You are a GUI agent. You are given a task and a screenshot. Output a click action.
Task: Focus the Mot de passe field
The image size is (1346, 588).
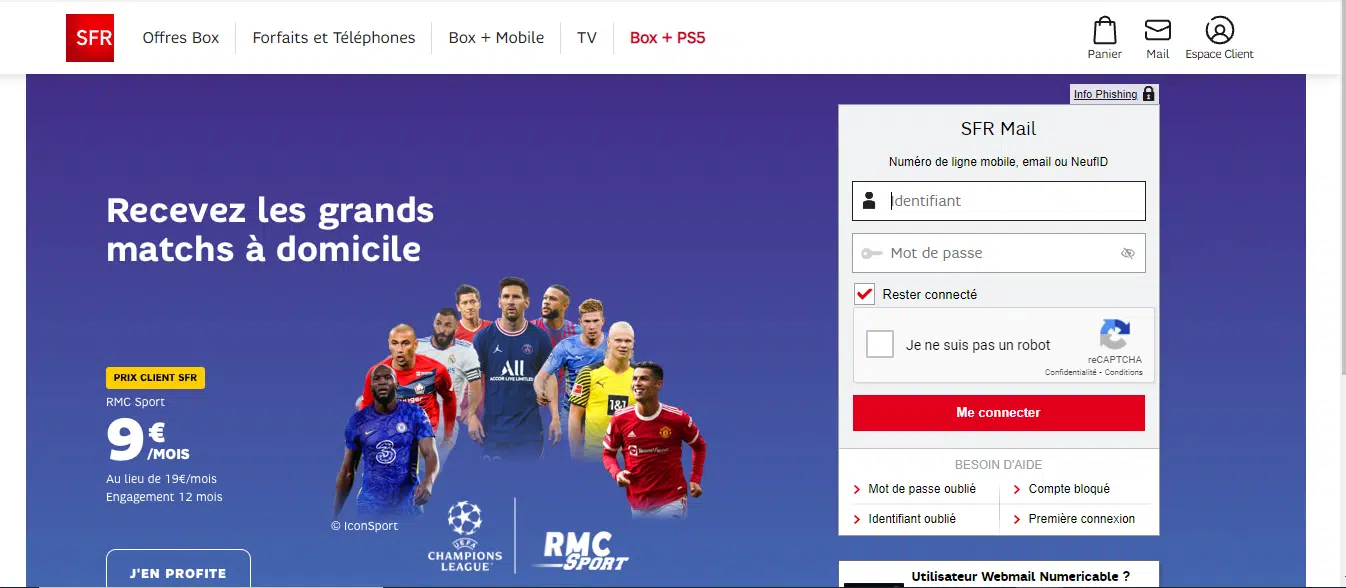click(999, 253)
